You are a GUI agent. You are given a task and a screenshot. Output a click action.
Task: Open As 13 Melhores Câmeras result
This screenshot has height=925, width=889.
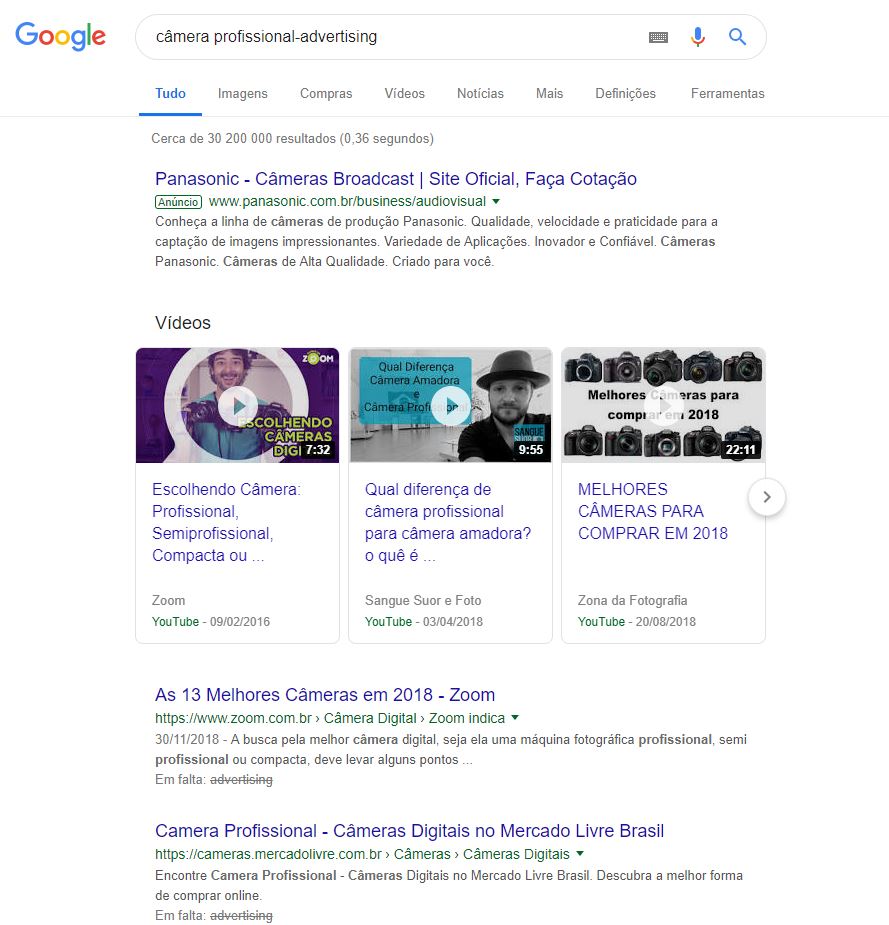[x=325, y=695]
